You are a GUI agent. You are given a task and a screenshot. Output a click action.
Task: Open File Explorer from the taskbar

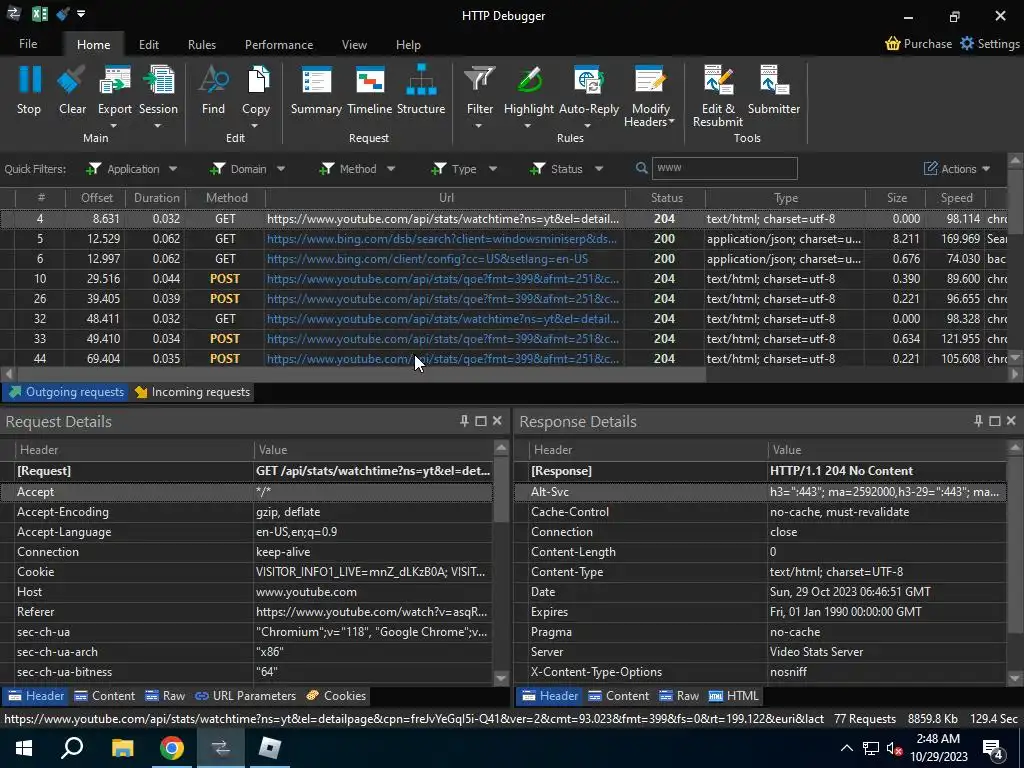122,748
